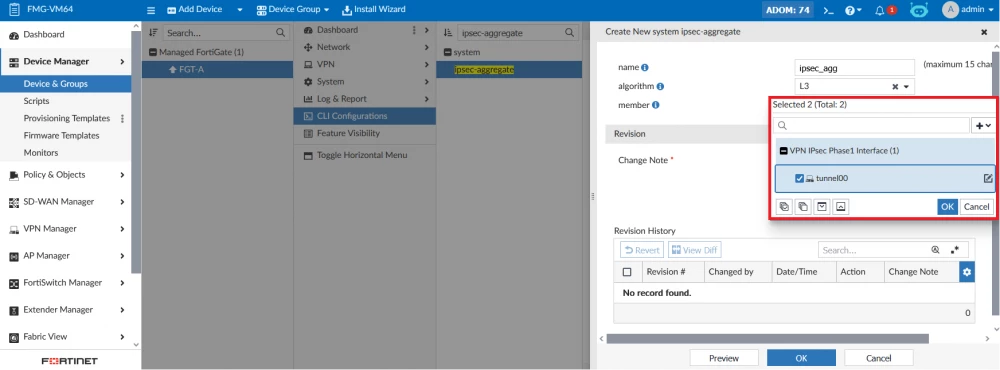Open the admin user menu

(x=967, y=10)
